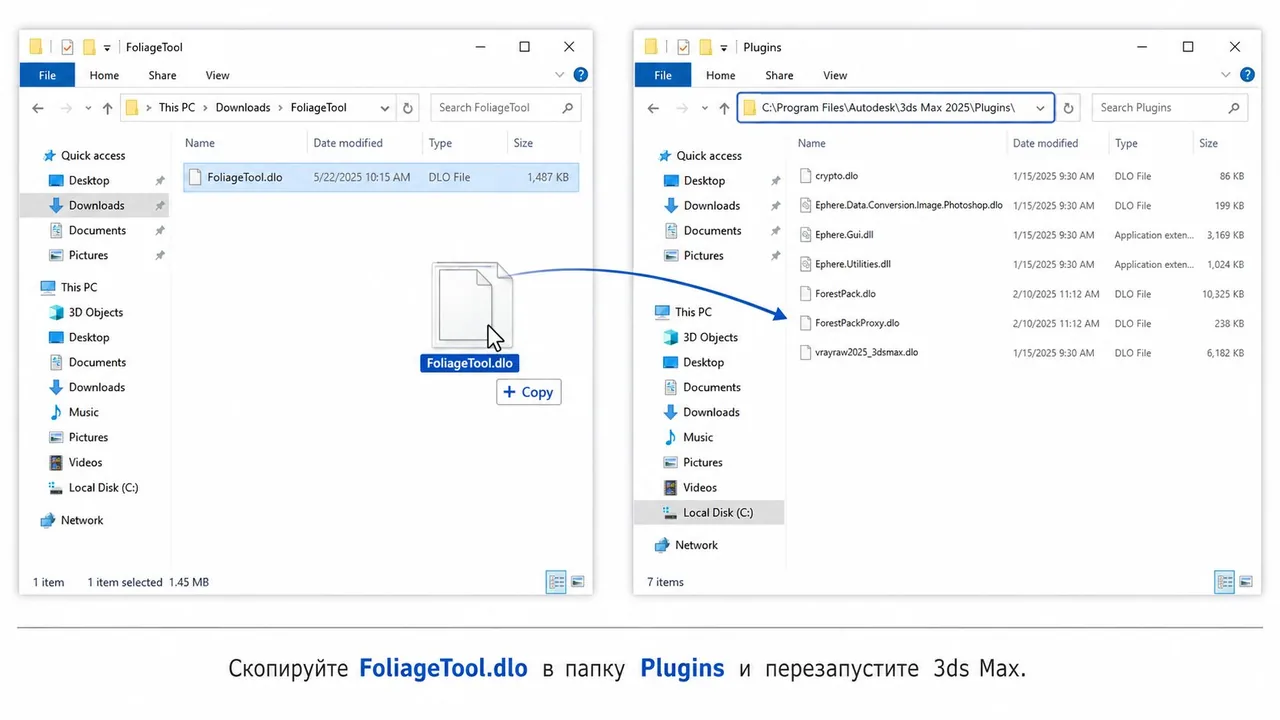
Task: Click Downloads in the FoliageTool address breadcrumb
Action: (x=243, y=108)
